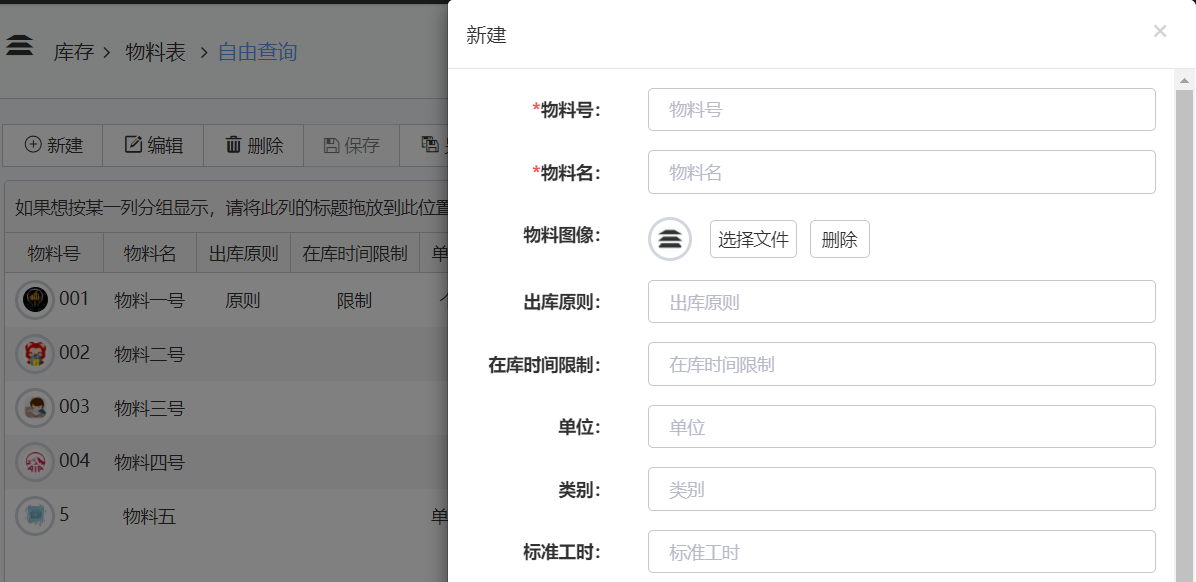
Task: Click the 自由查询 breadcrumb link
Action: point(257,52)
